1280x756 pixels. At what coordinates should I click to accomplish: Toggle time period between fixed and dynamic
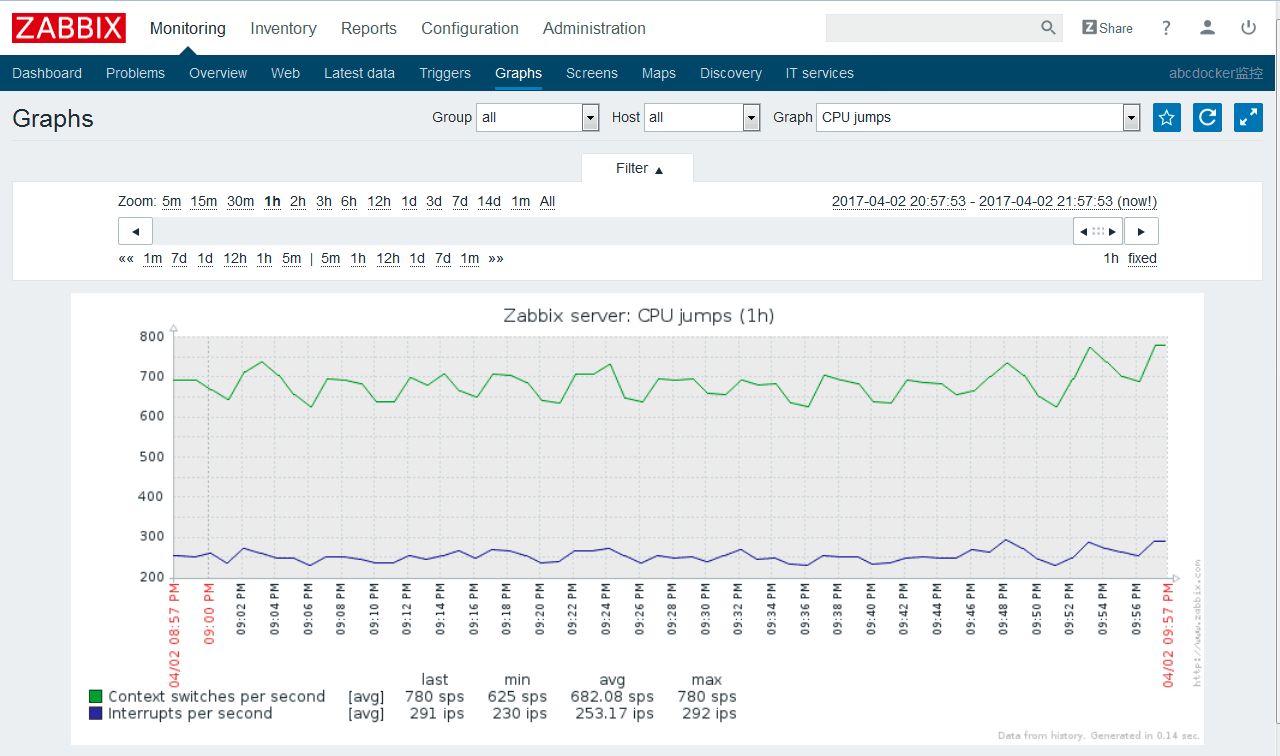click(1142, 259)
